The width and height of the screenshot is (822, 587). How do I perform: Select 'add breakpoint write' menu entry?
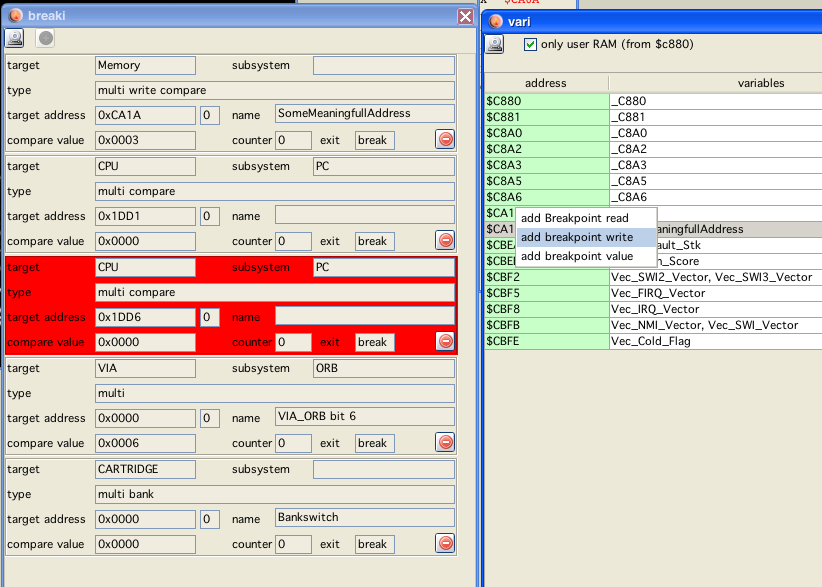coord(576,237)
